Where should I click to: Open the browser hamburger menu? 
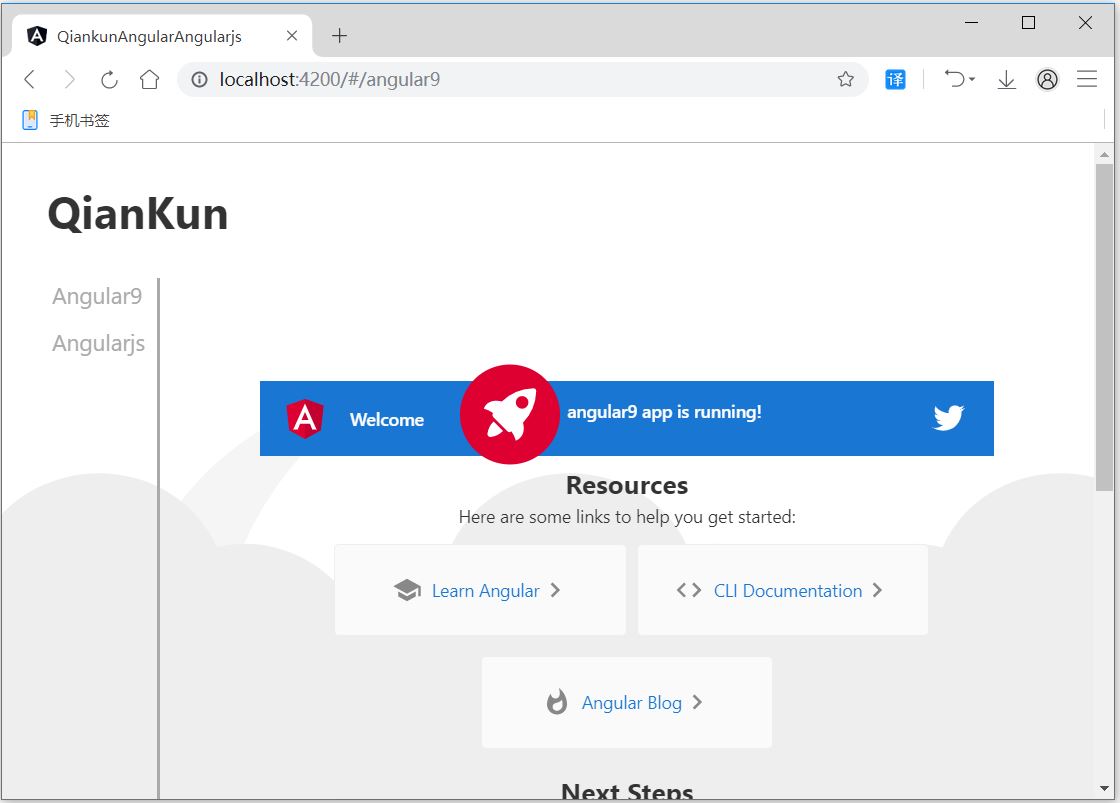1087,79
